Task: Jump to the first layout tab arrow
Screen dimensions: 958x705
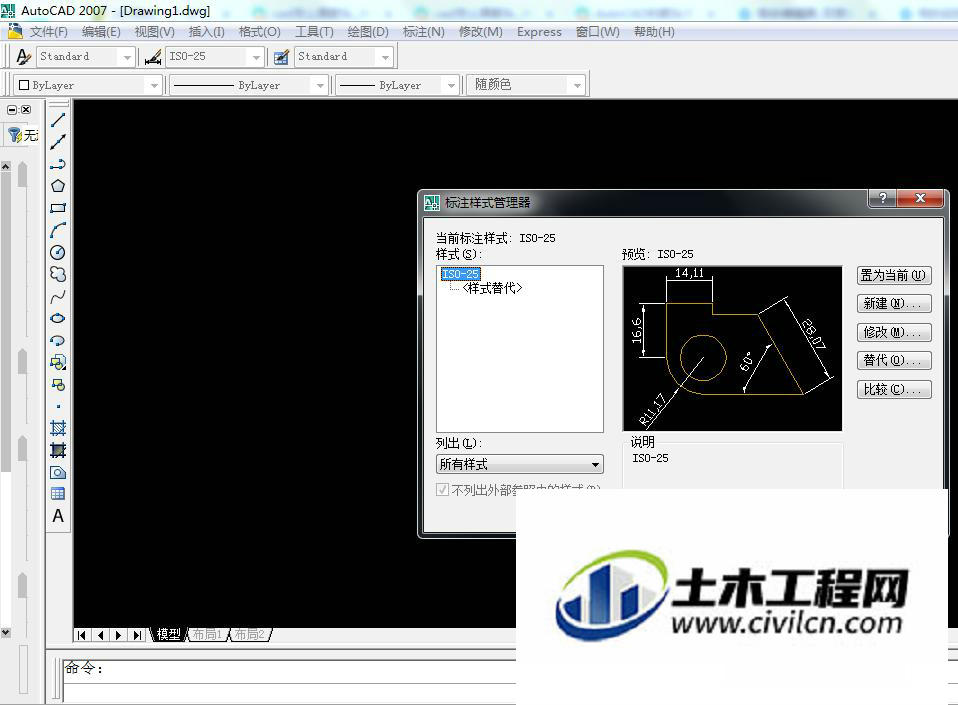Action: coord(82,635)
